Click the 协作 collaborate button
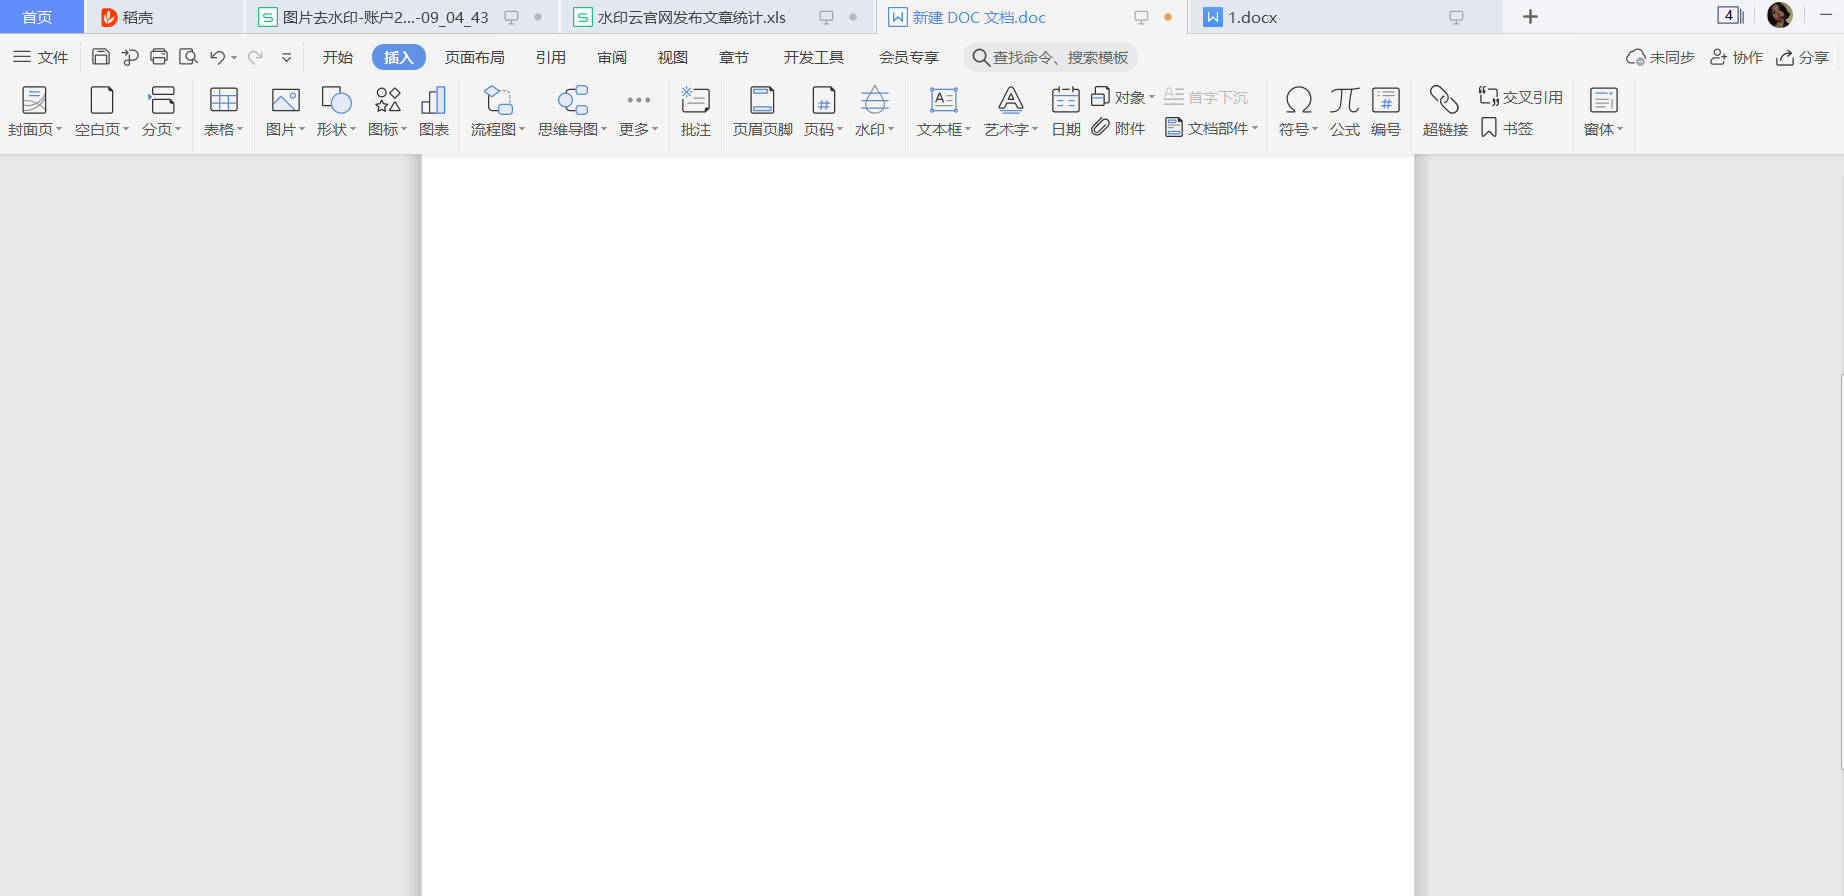1844x896 pixels. (1736, 57)
